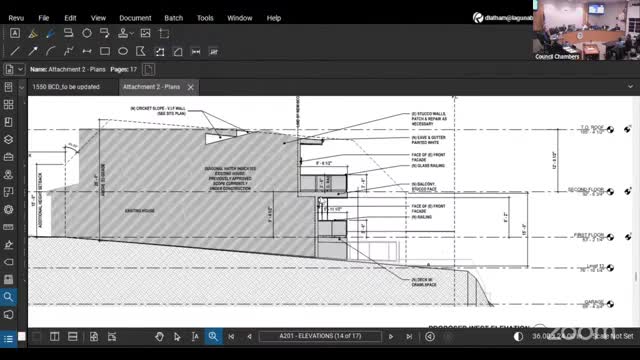Open the Edit menu

tap(70, 18)
